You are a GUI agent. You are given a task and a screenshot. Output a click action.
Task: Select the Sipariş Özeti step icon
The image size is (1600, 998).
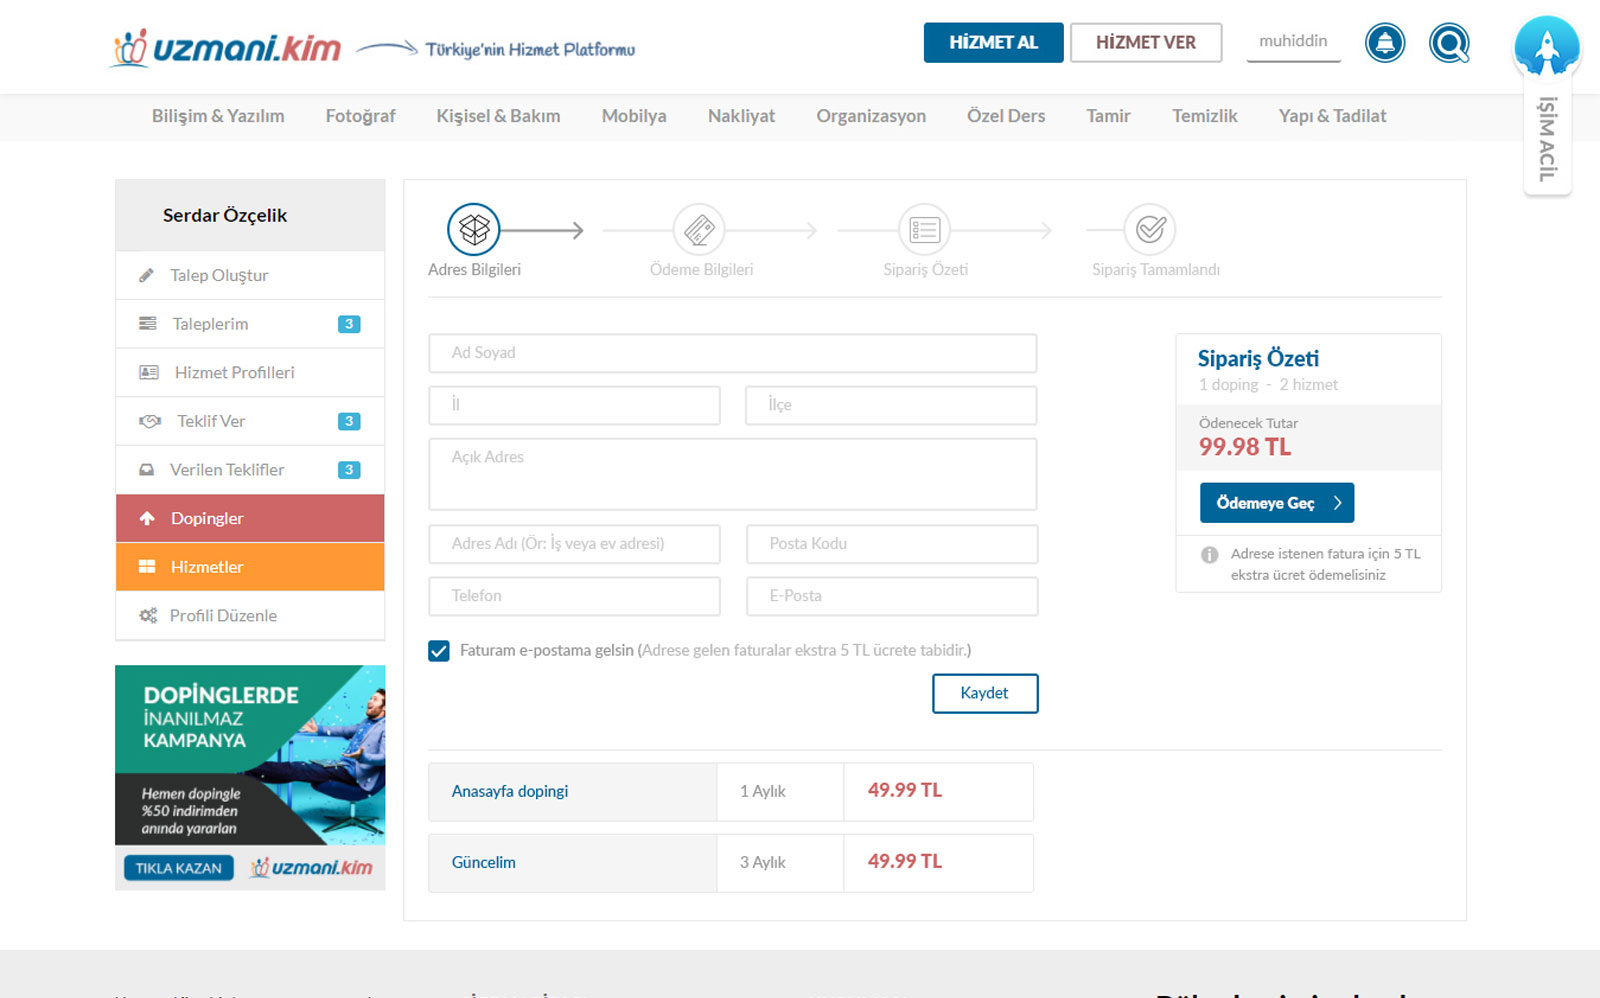coord(925,230)
